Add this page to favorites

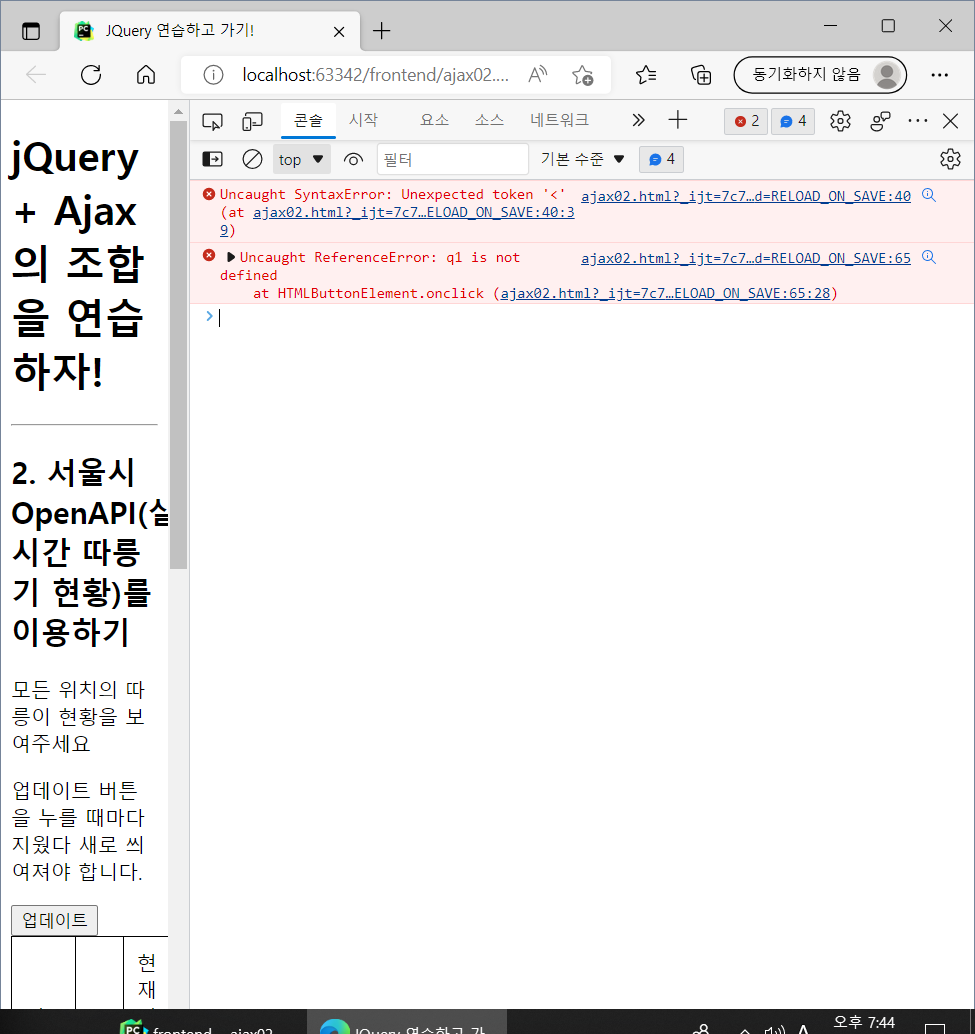(x=583, y=75)
